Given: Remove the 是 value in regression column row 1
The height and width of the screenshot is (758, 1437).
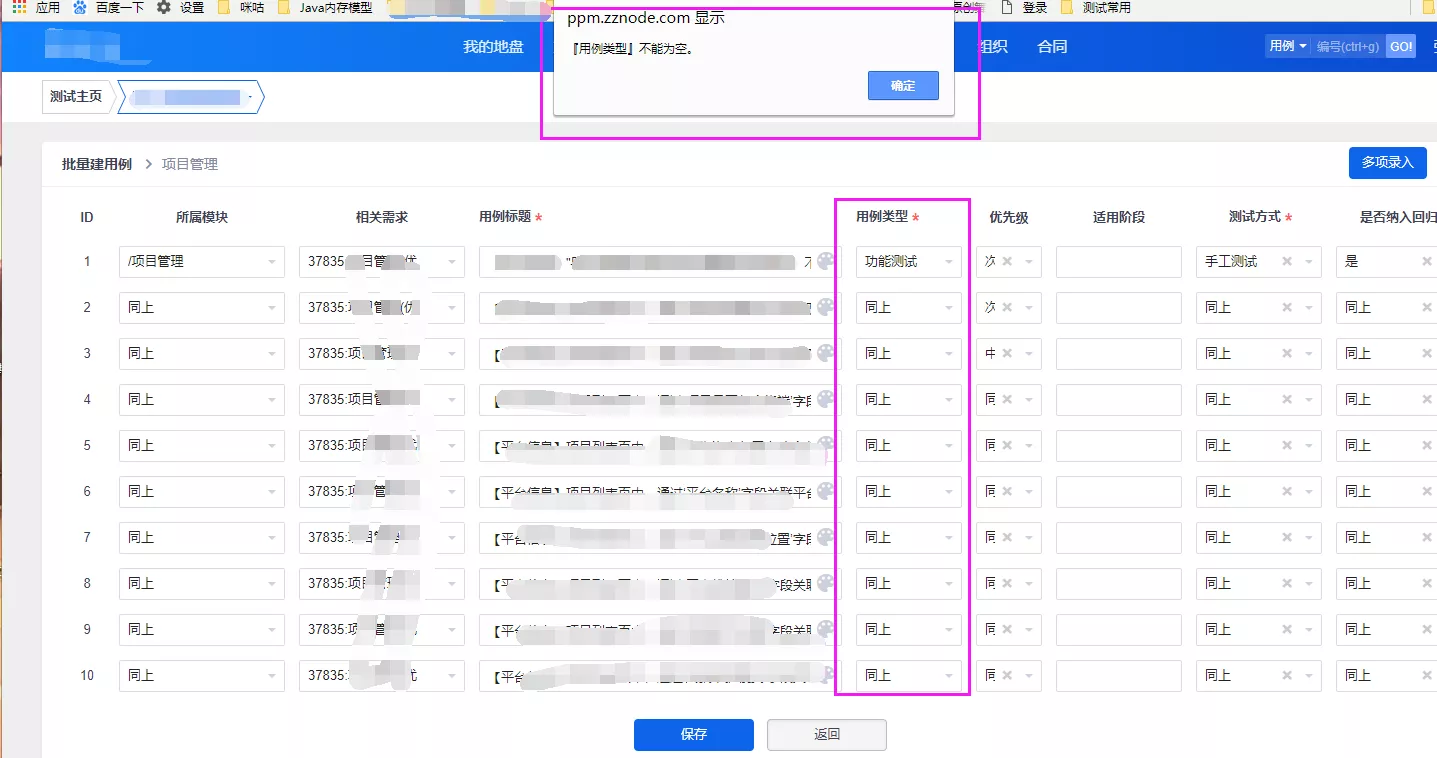Looking at the screenshot, I should (1427, 261).
